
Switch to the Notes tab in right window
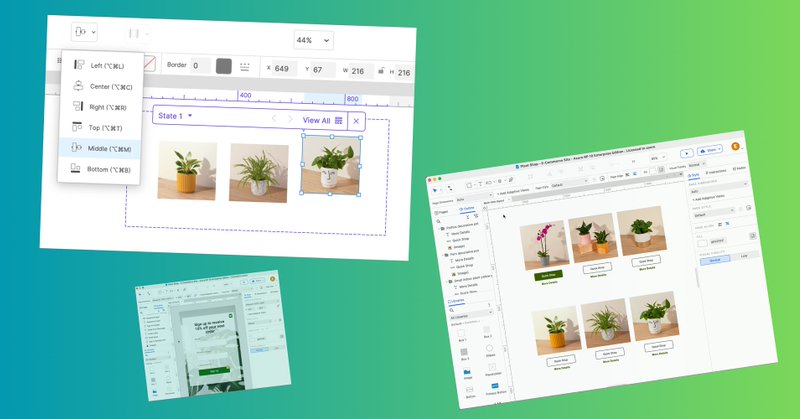(x=740, y=168)
